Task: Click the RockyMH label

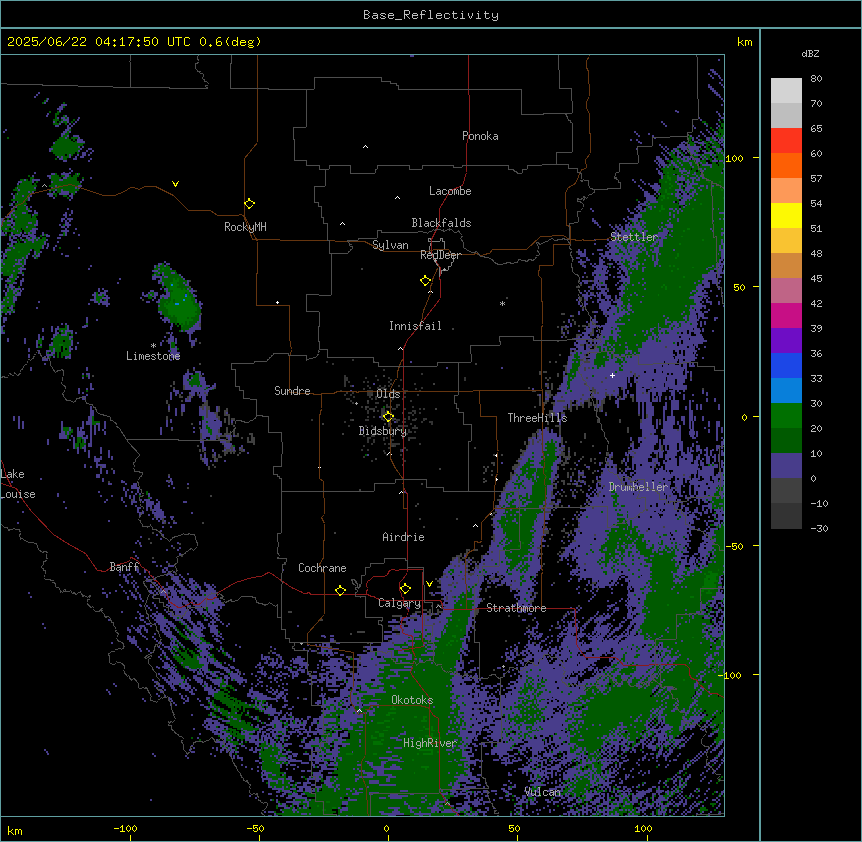Action: point(245,227)
